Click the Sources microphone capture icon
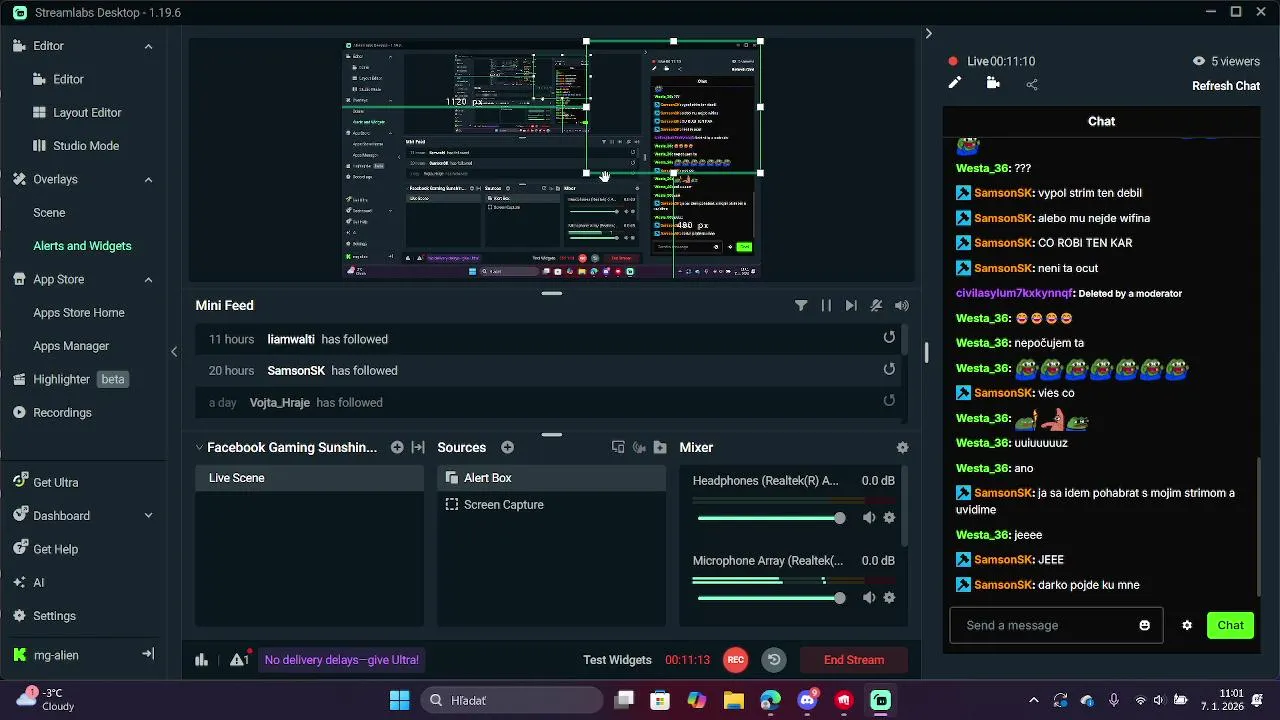Screen dimensions: 1280x720 pyautogui.click(x=639, y=448)
